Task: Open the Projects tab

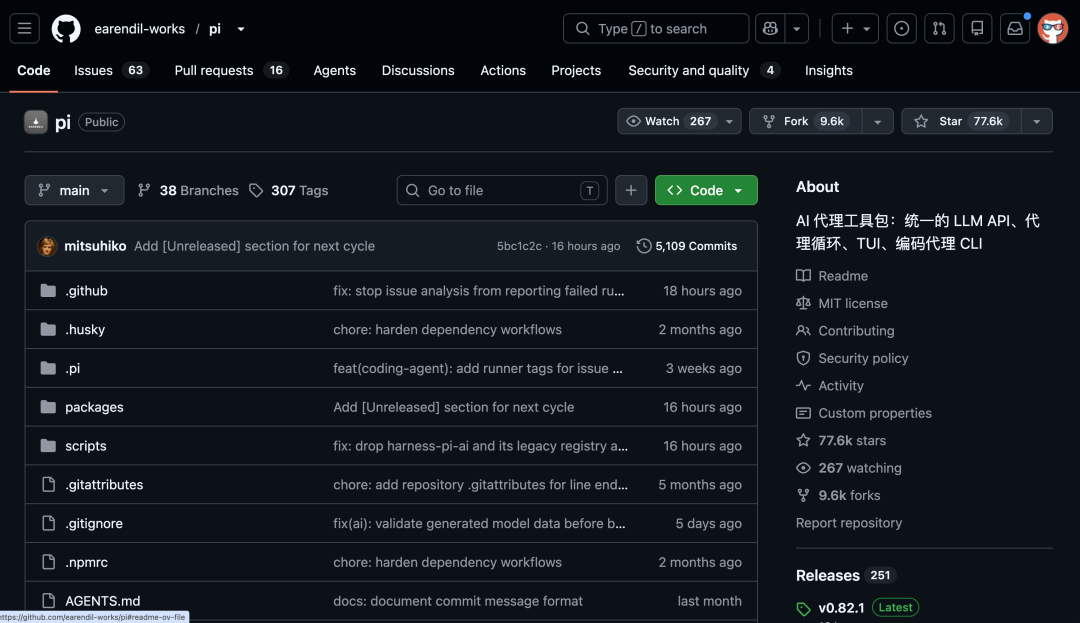Action: tap(576, 70)
